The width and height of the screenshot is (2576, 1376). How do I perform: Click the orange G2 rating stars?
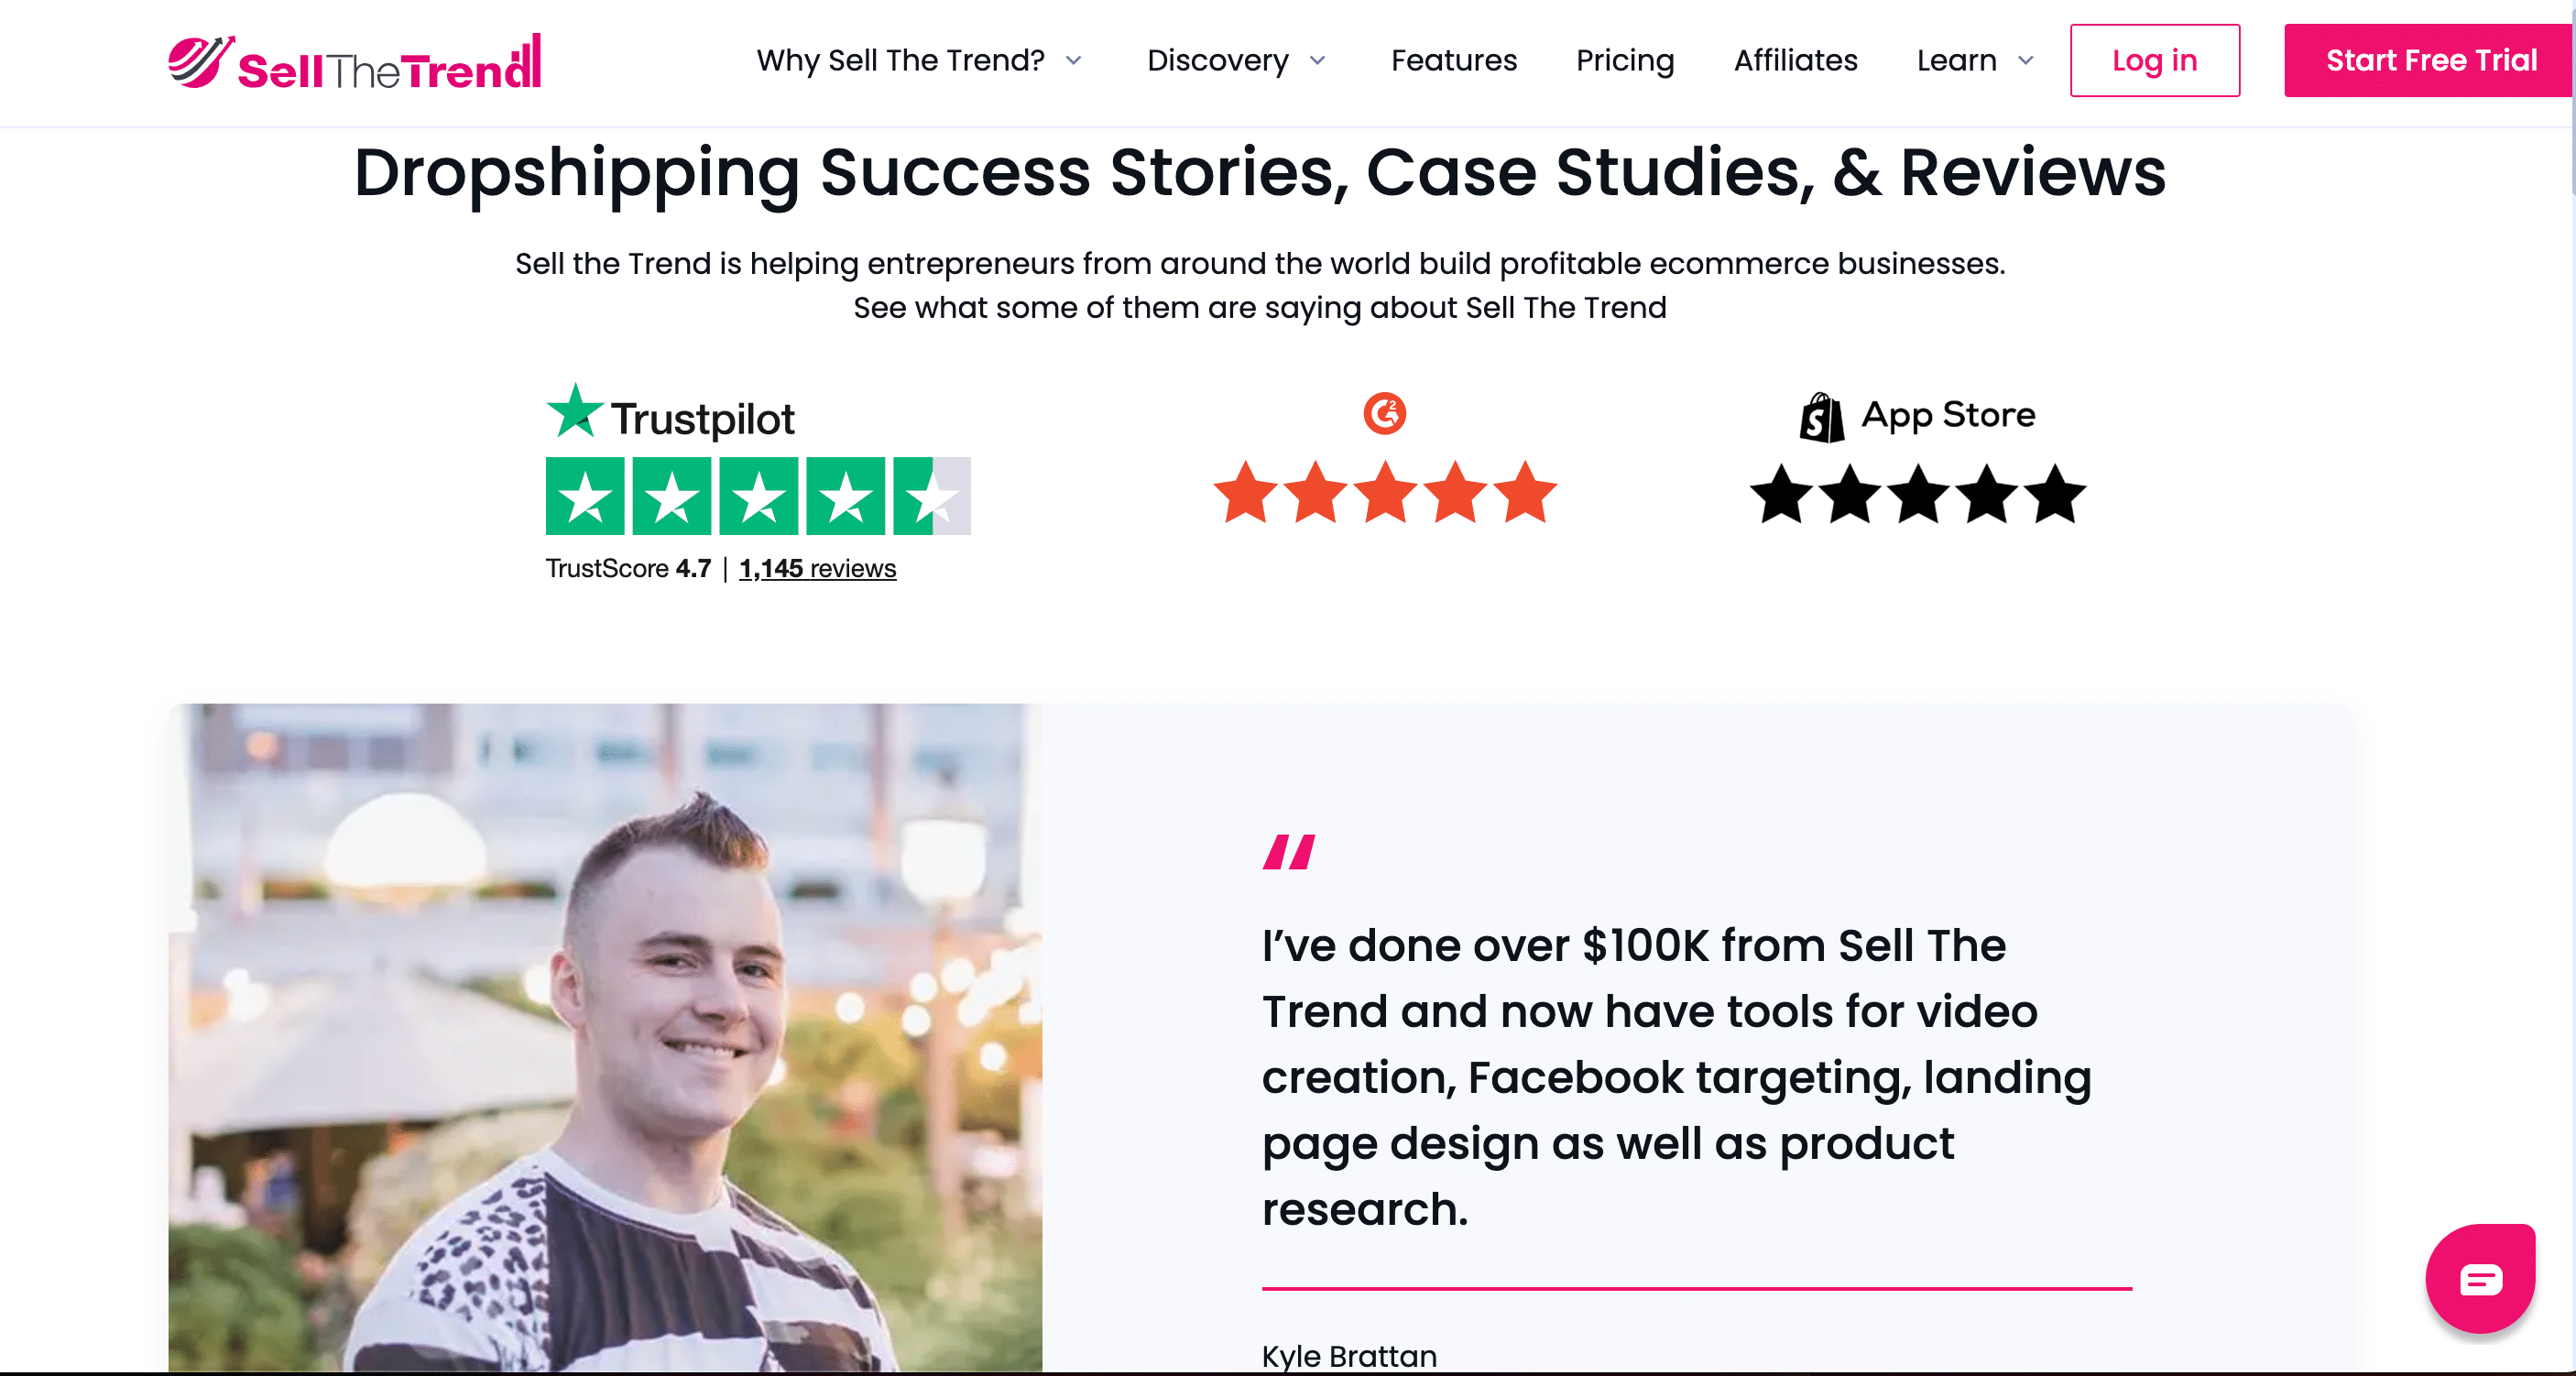(x=1384, y=493)
